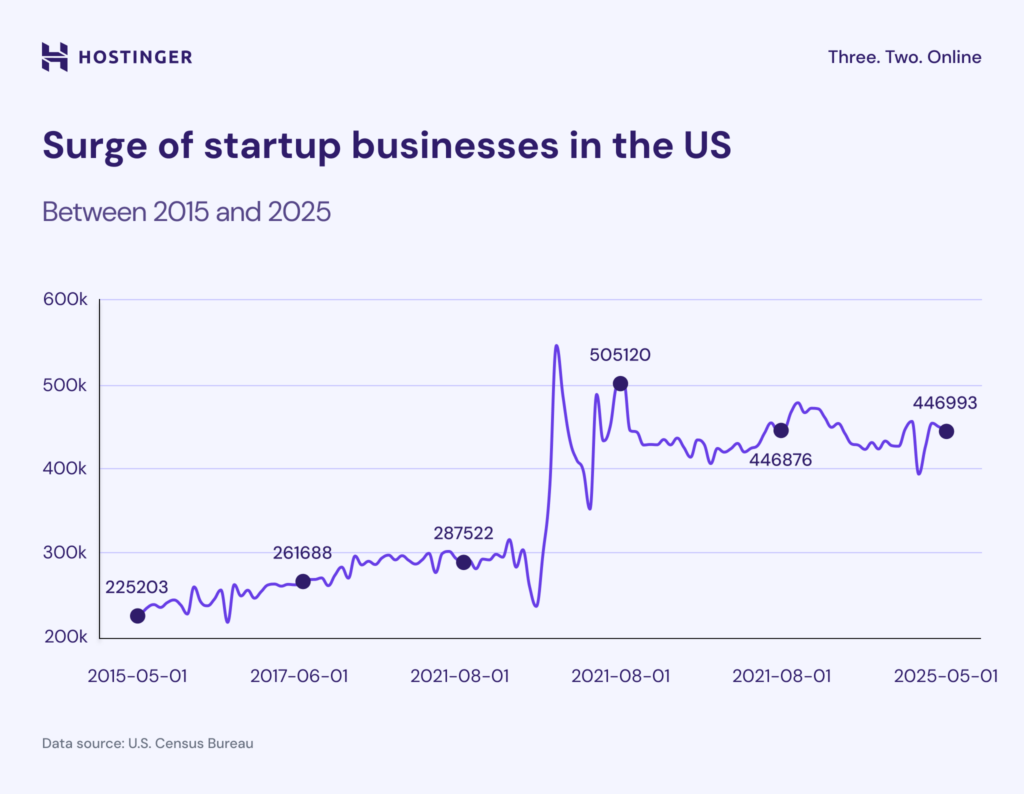
Task: Select the 446993 final data point
Action: tap(946, 431)
